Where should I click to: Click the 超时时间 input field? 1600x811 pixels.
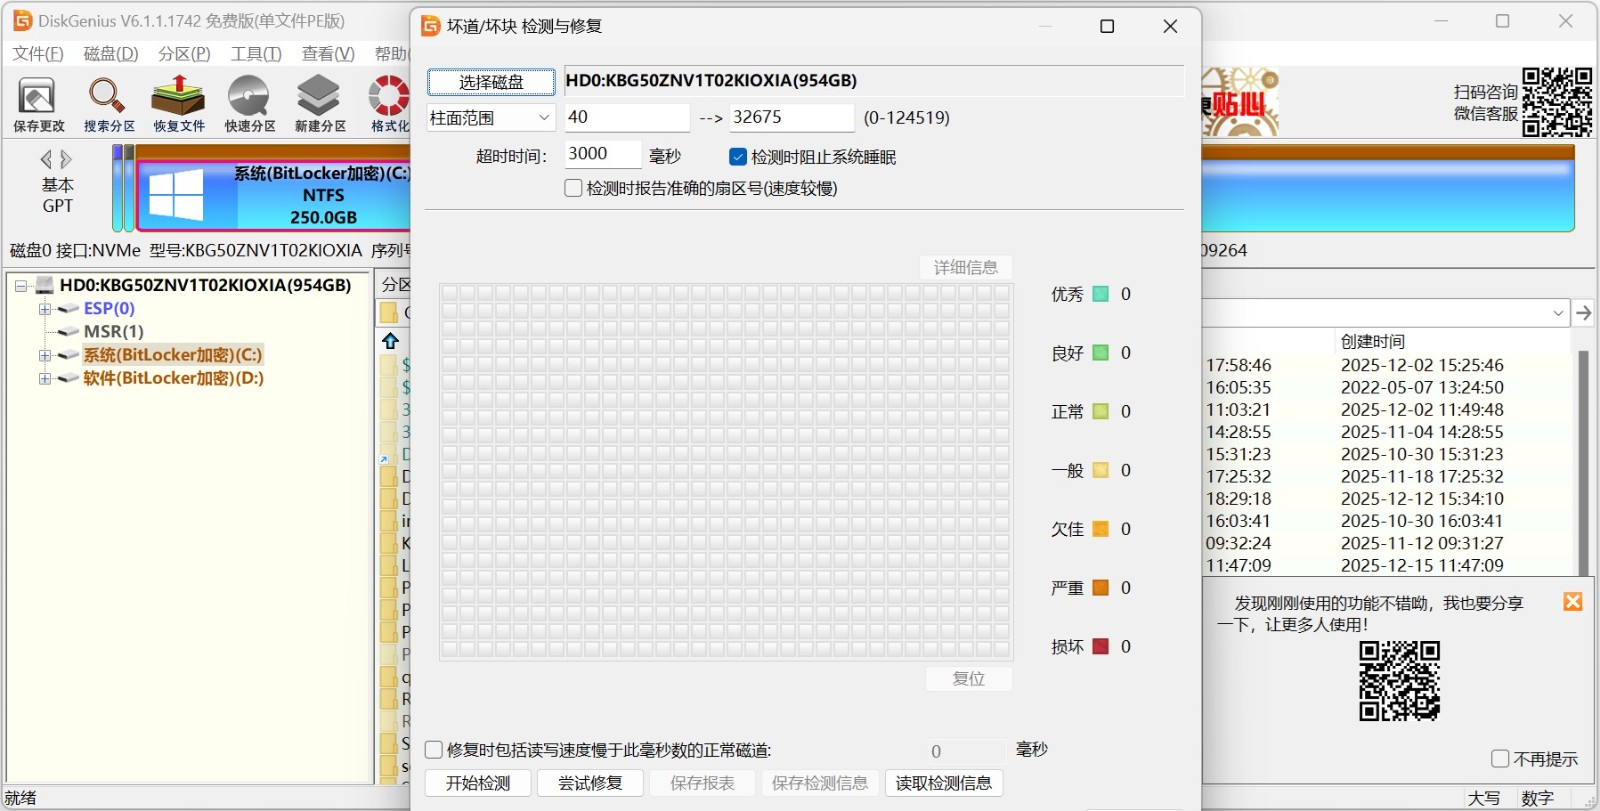[x=602, y=154]
